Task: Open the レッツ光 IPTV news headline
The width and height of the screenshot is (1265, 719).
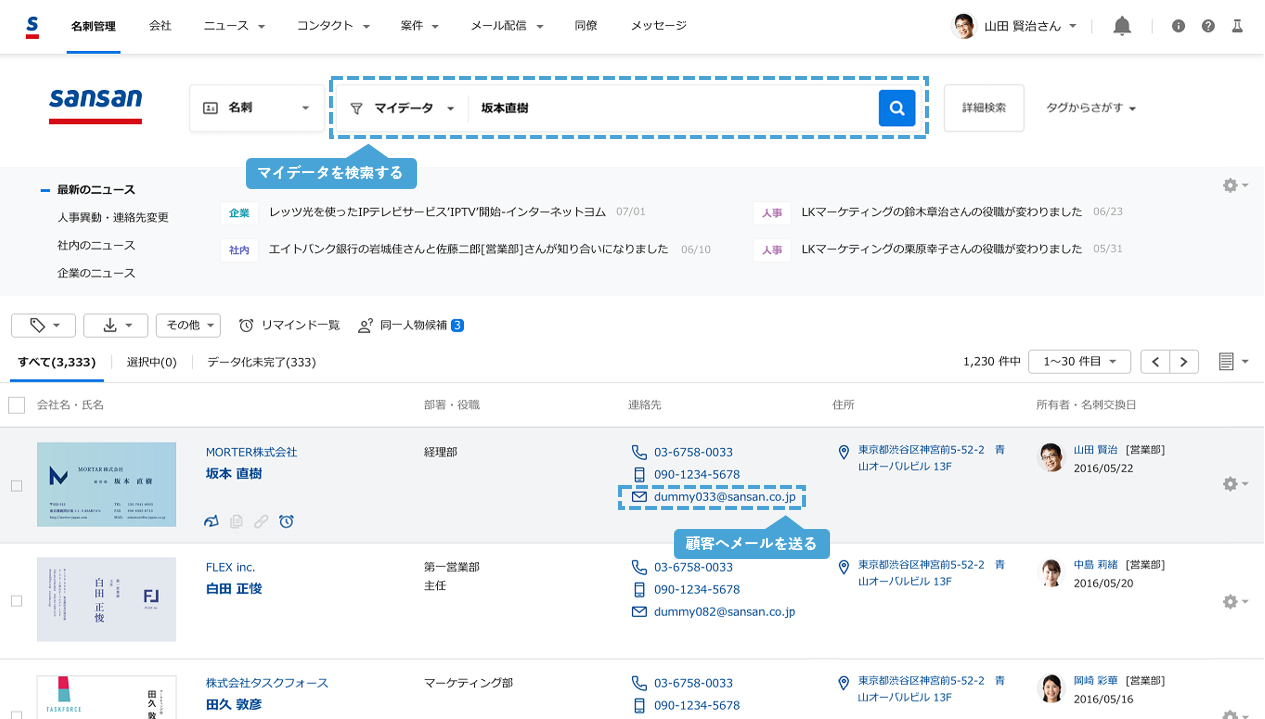Action: click(438, 212)
